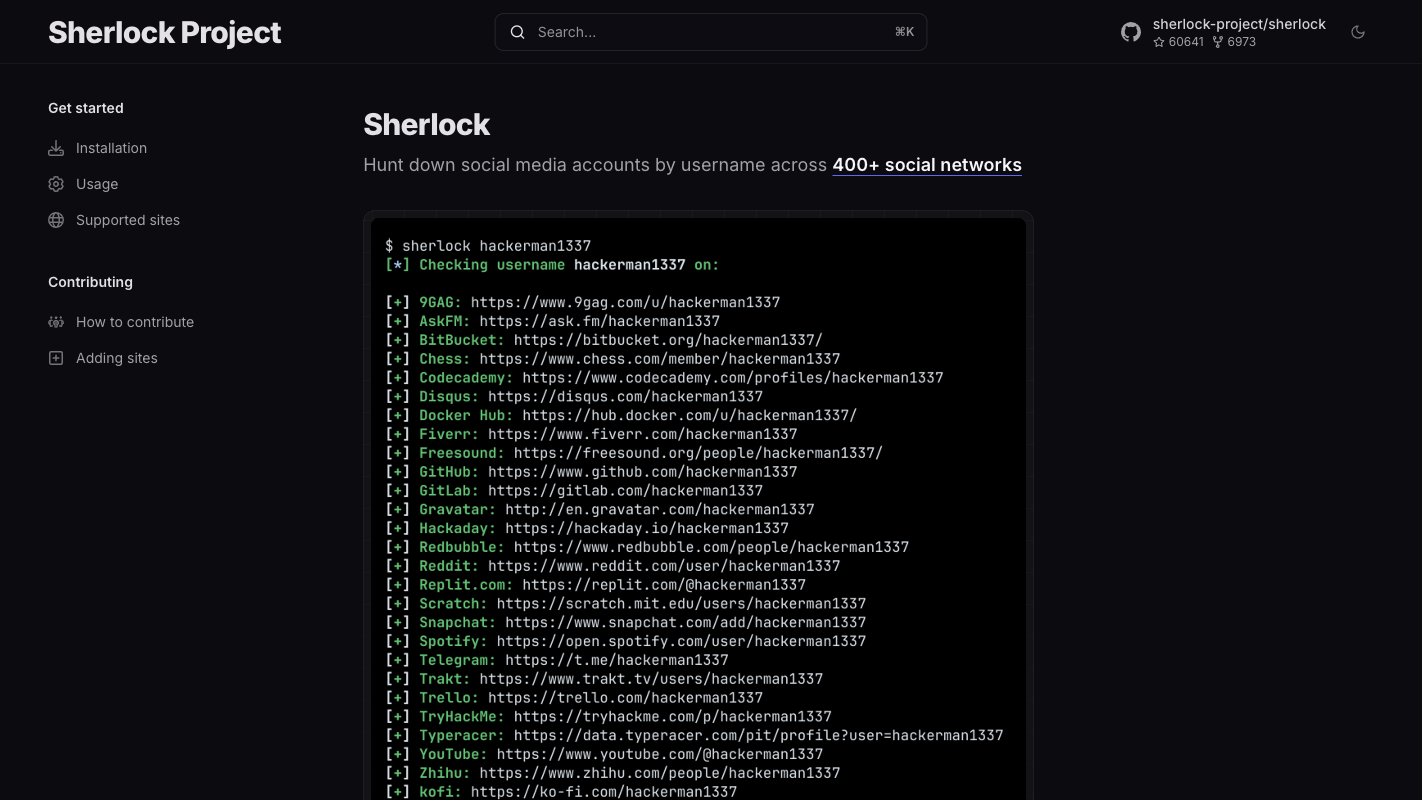The width and height of the screenshot is (1422, 800).
Task: Open the Usage page
Action: coord(97,184)
